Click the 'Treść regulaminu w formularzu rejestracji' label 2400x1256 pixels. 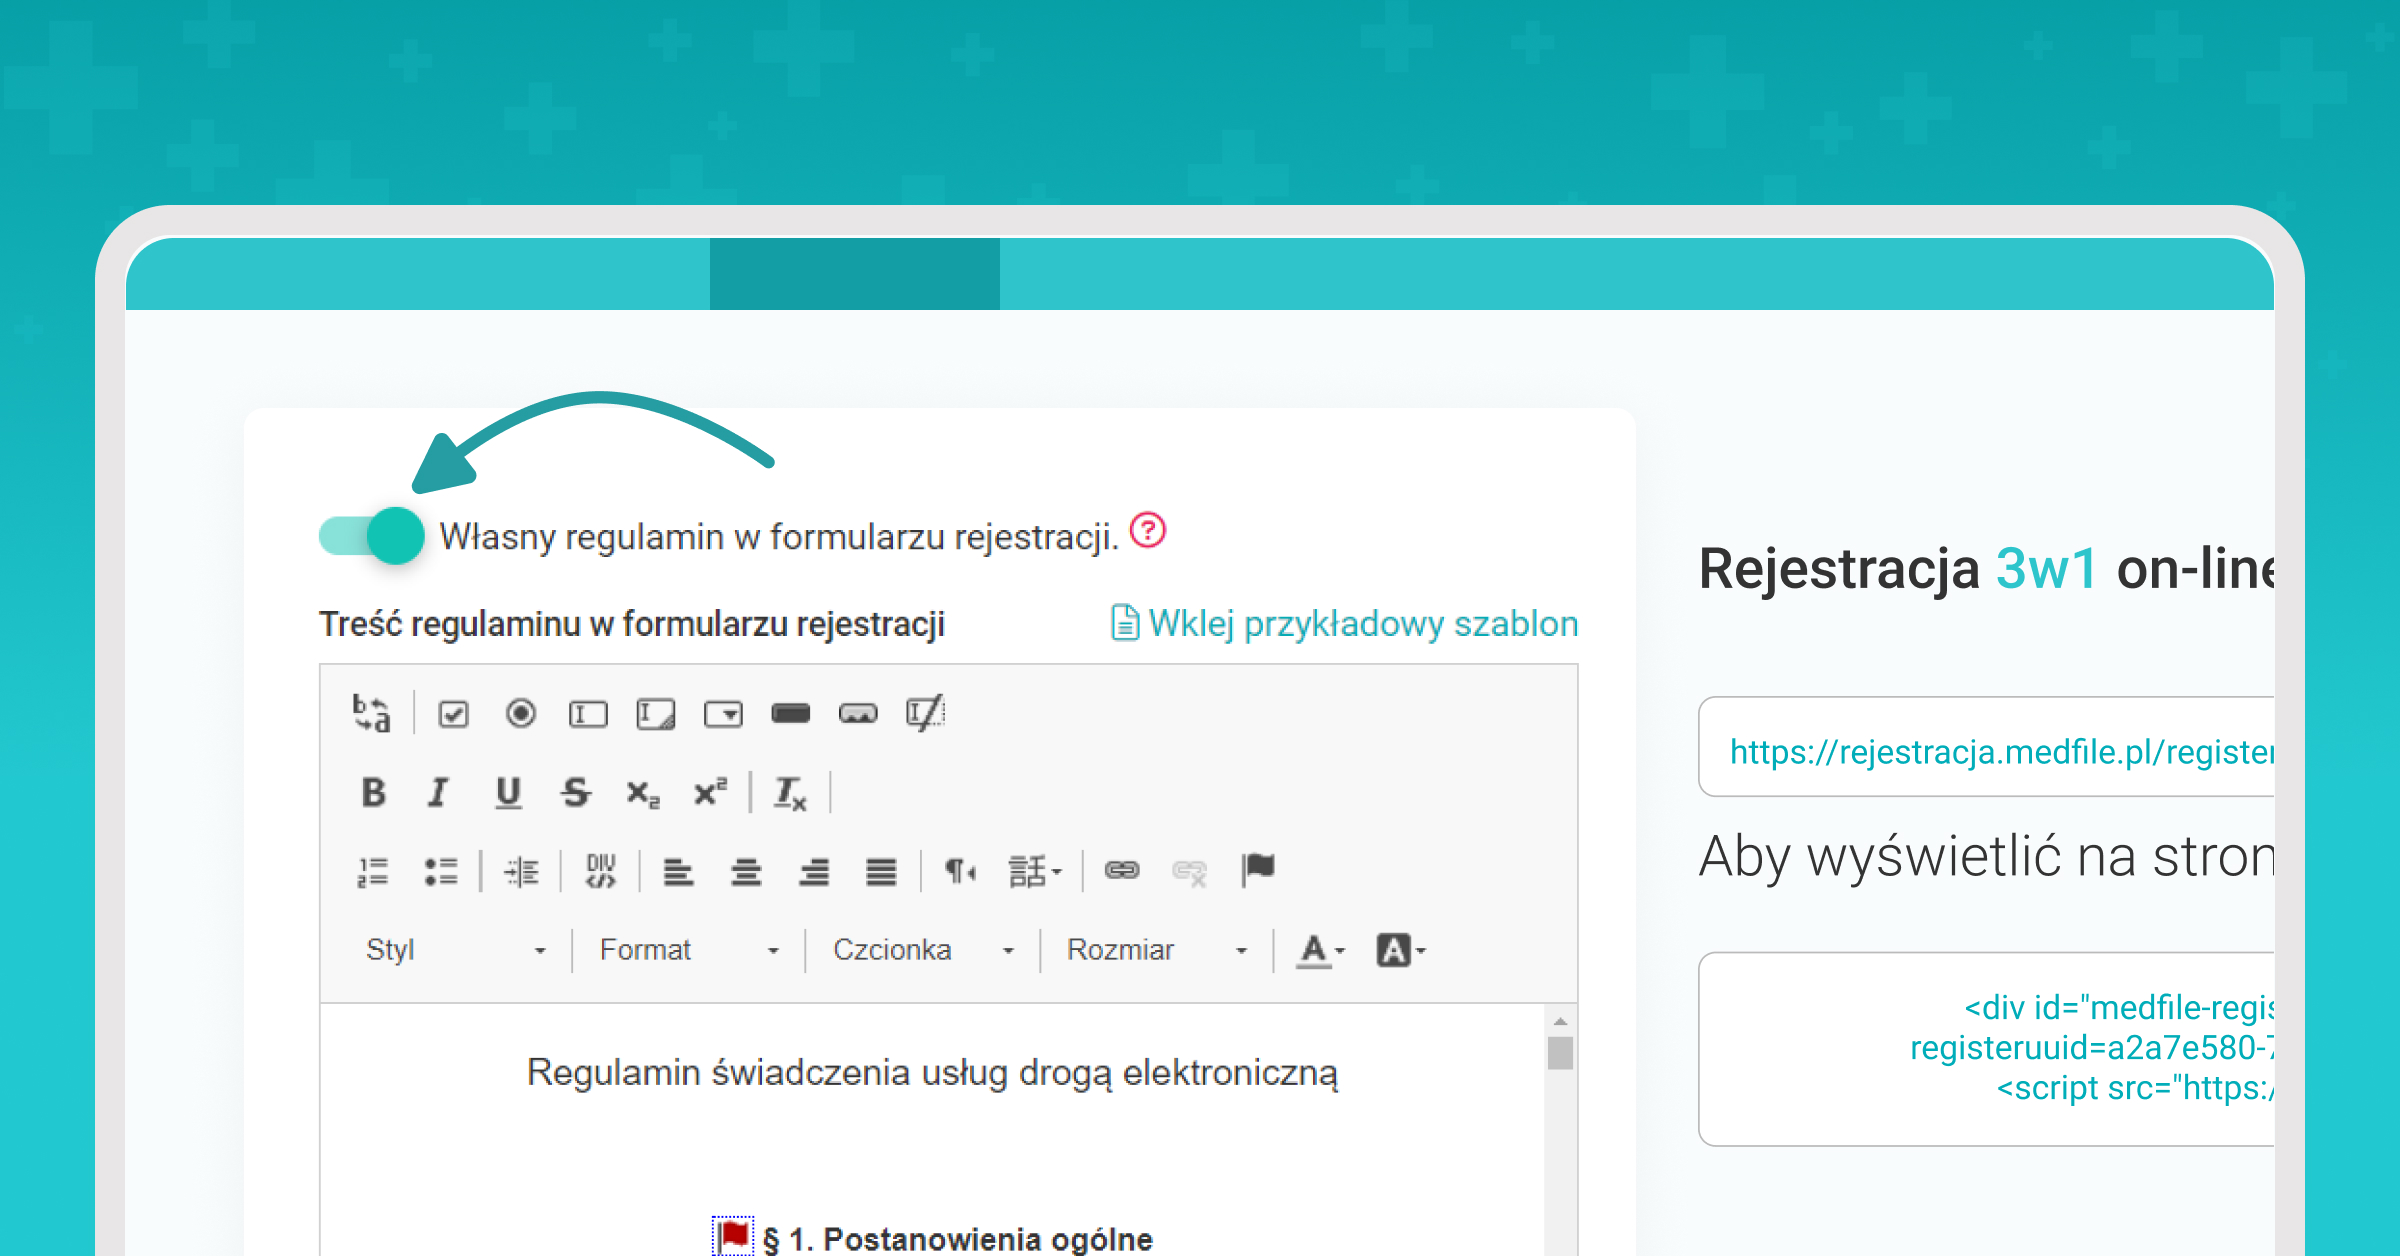(x=631, y=623)
